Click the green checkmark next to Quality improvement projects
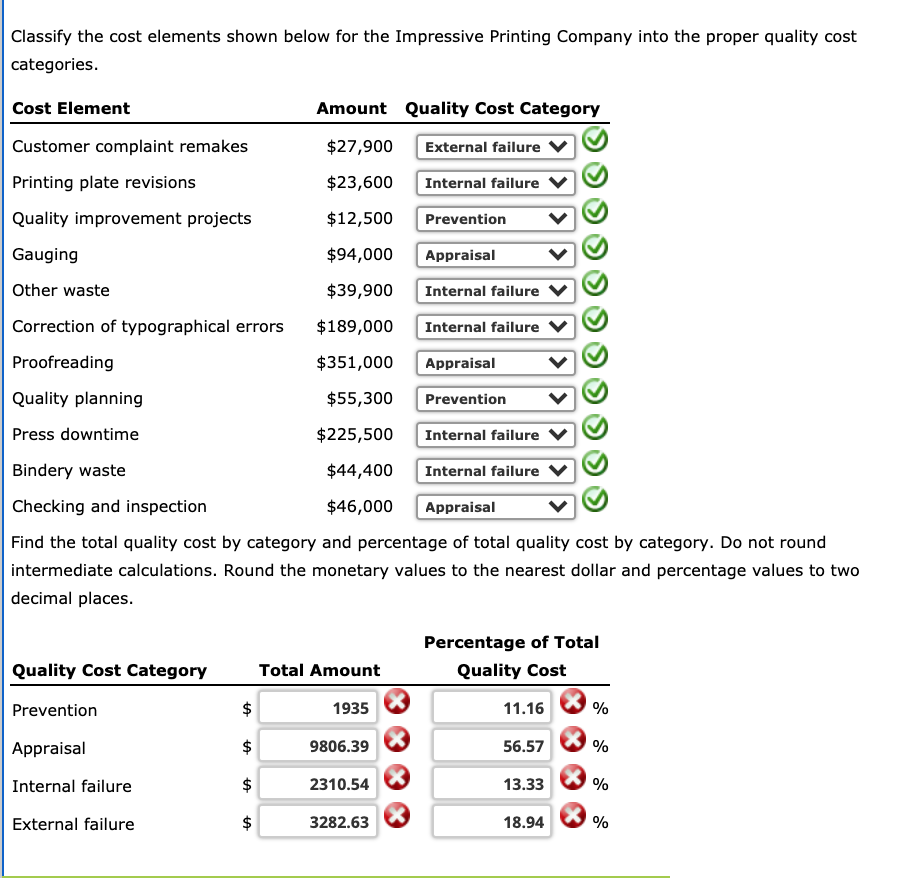916x878 pixels. click(594, 212)
